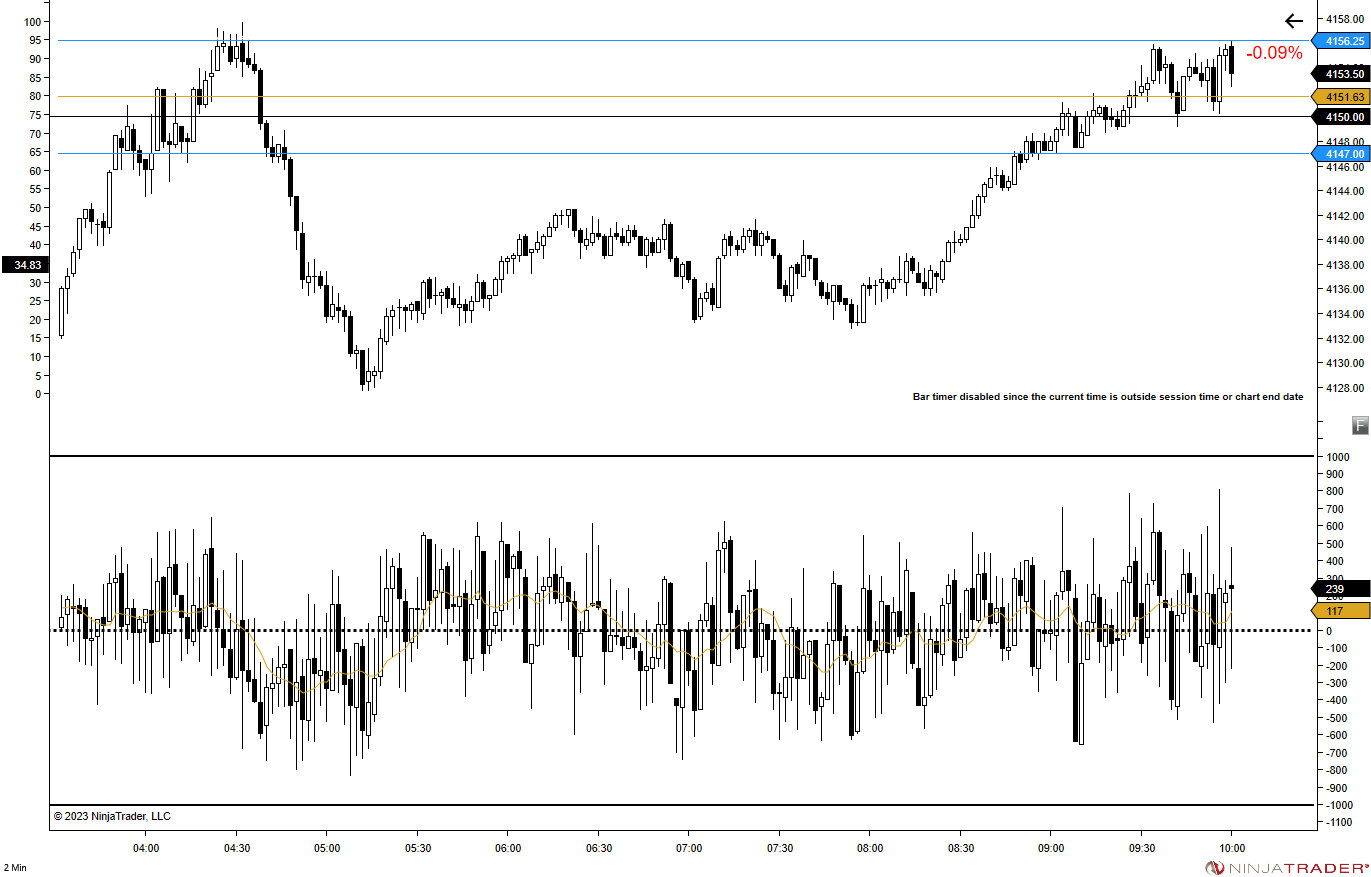This screenshot has width=1371, height=877.
Task: Click the black 239 indicator value marker
Action: 1340,589
